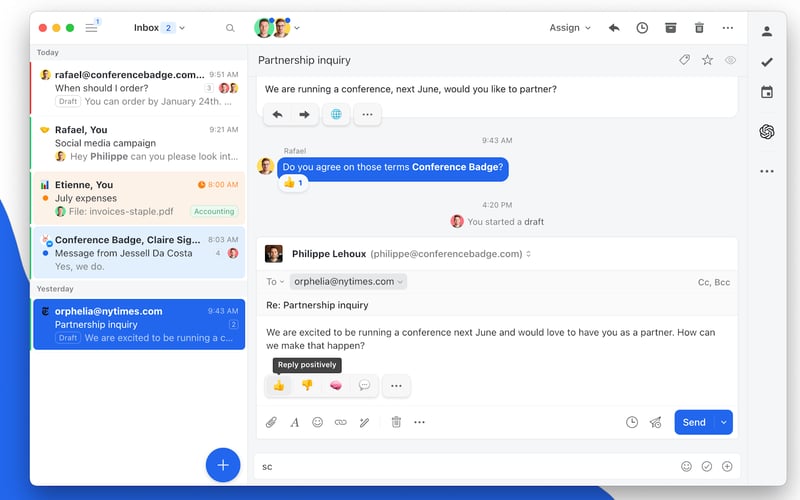Open text formatting options
This screenshot has height=500, width=800.
pyautogui.click(x=294, y=422)
